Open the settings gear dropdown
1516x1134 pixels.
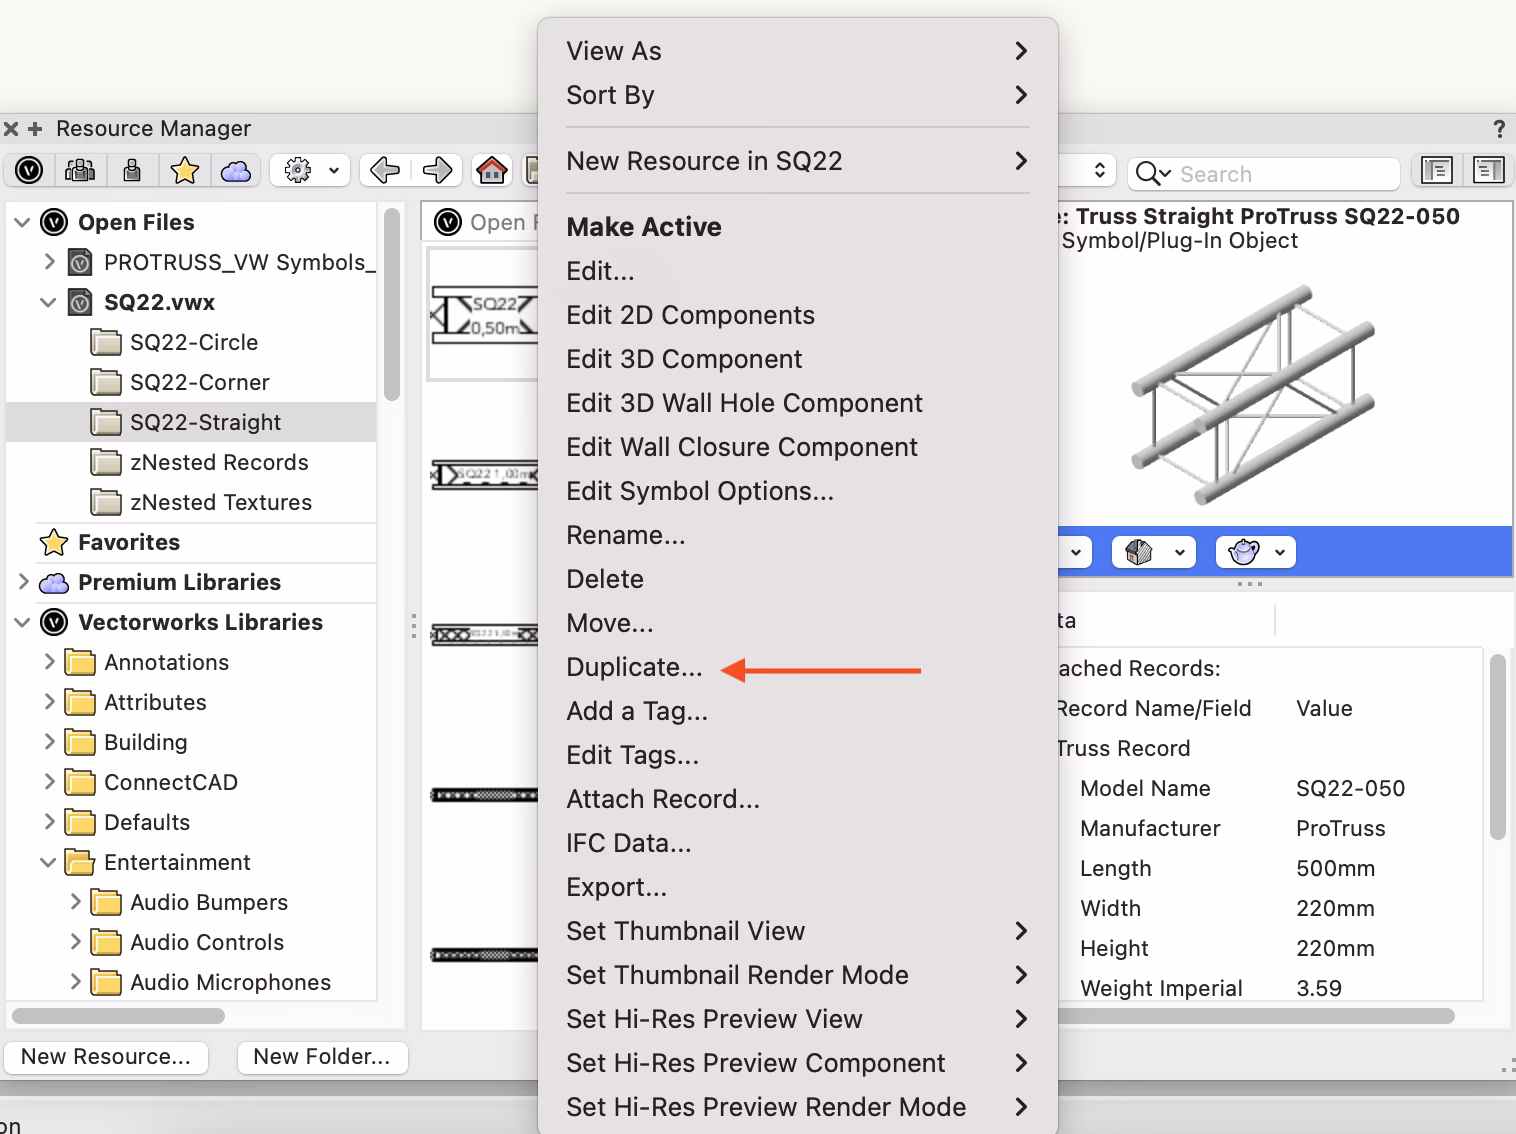[308, 170]
